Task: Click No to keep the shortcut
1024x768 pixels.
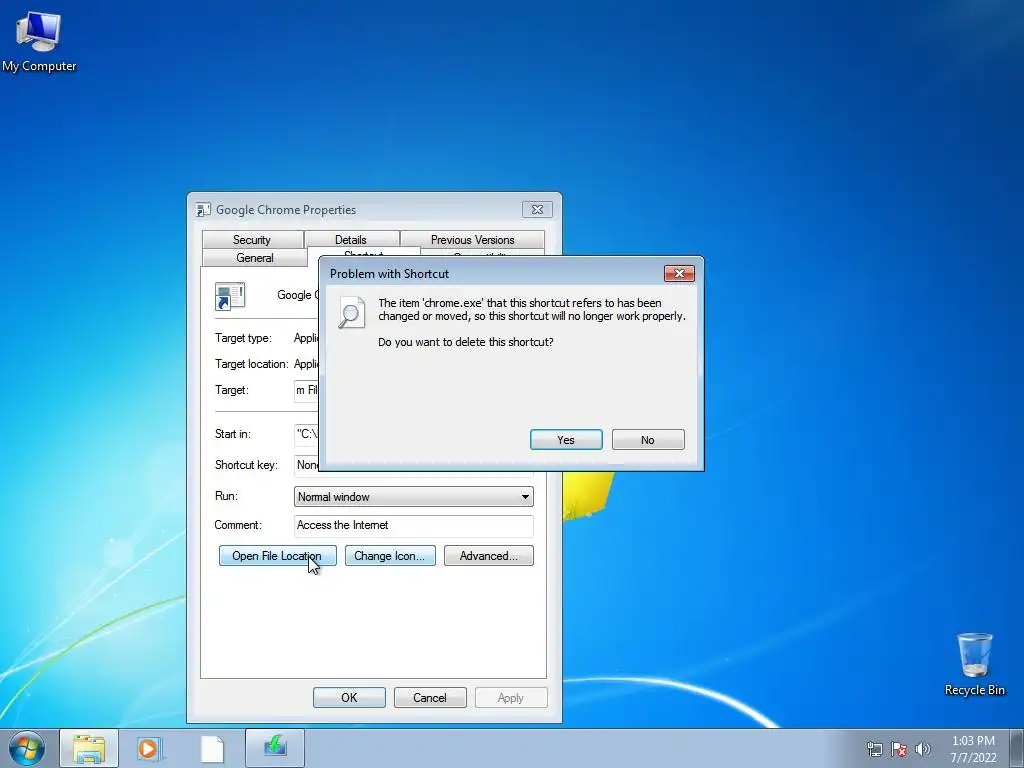Action: [648, 440]
